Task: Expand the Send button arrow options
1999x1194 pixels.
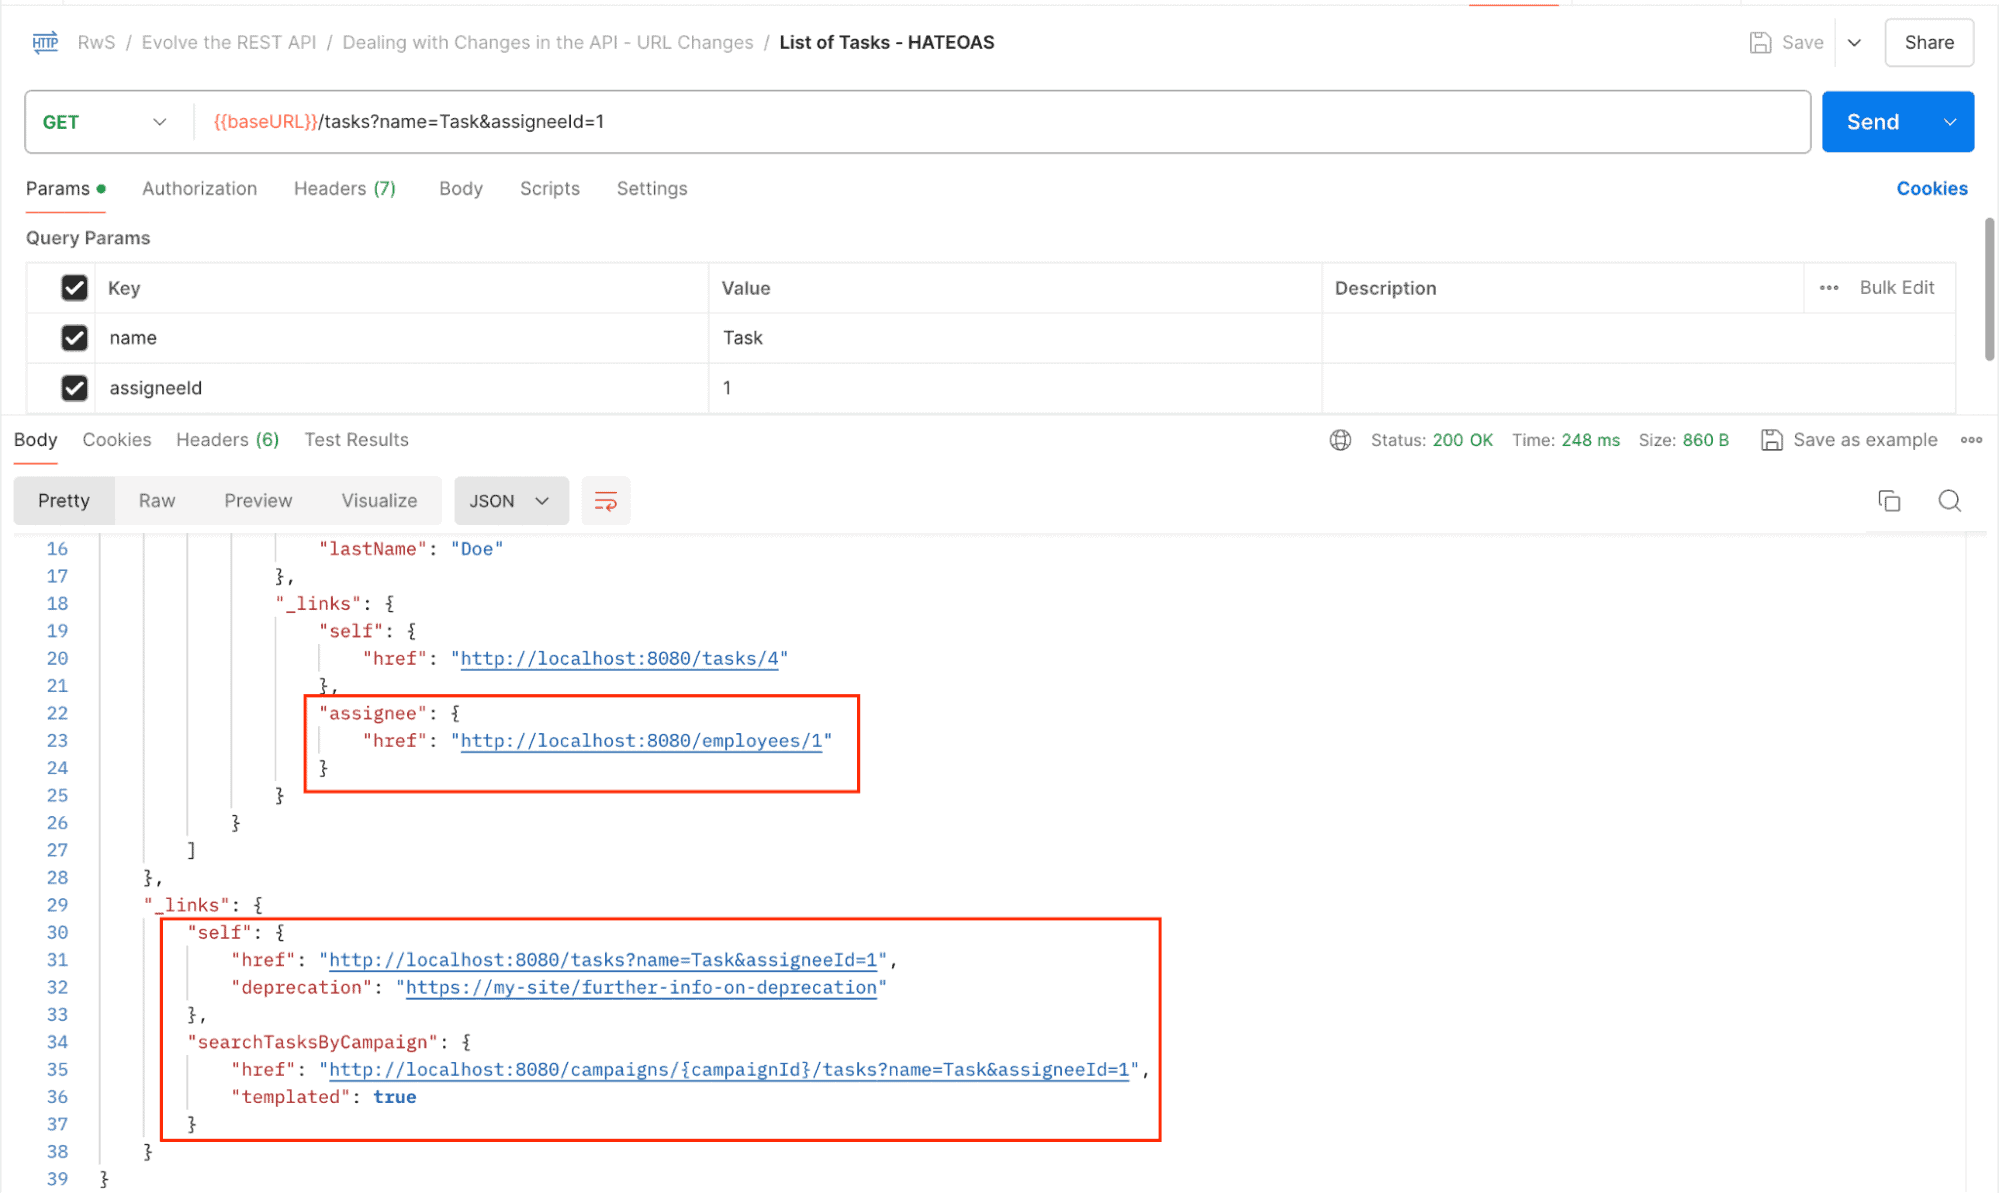Action: click(x=1949, y=122)
